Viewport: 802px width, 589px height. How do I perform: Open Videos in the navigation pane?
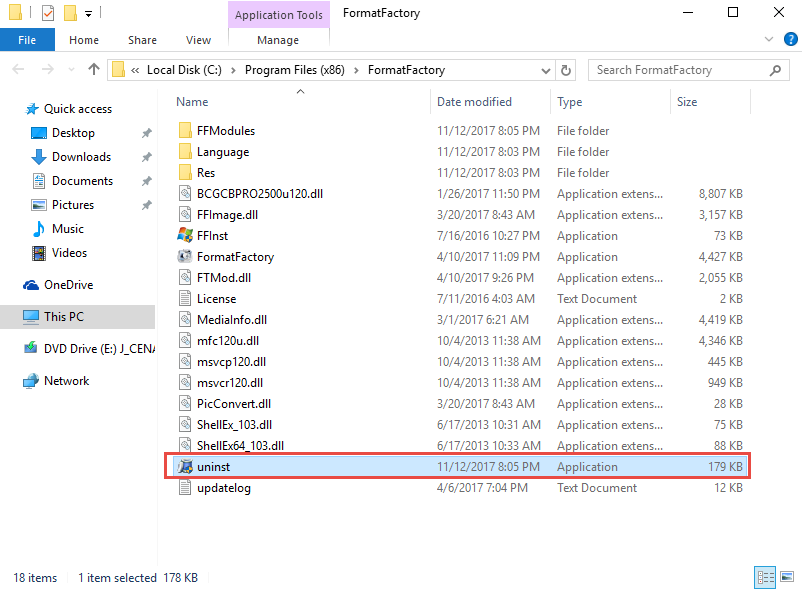pyautogui.click(x=69, y=253)
